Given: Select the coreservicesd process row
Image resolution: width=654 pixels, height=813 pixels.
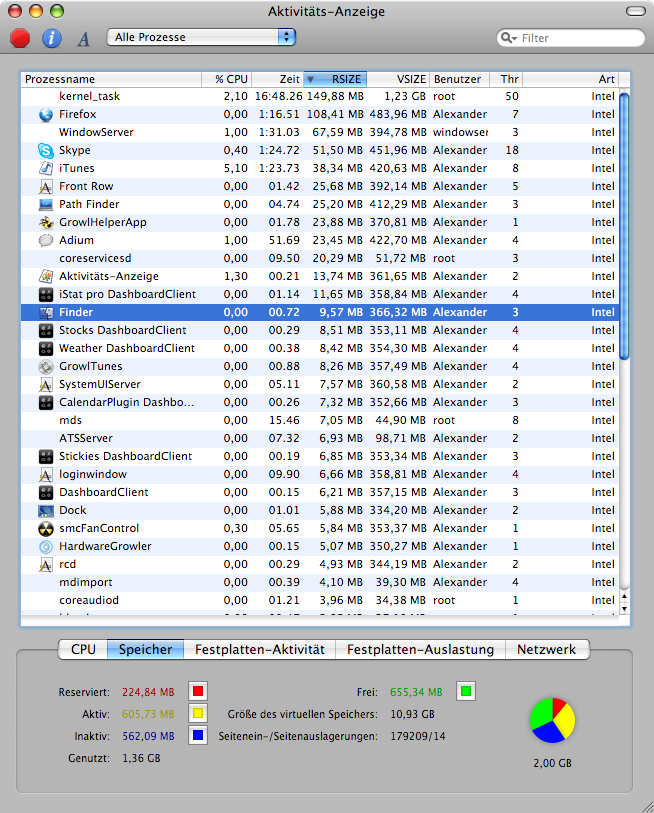Looking at the screenshot, I should [x=320, y=258].
